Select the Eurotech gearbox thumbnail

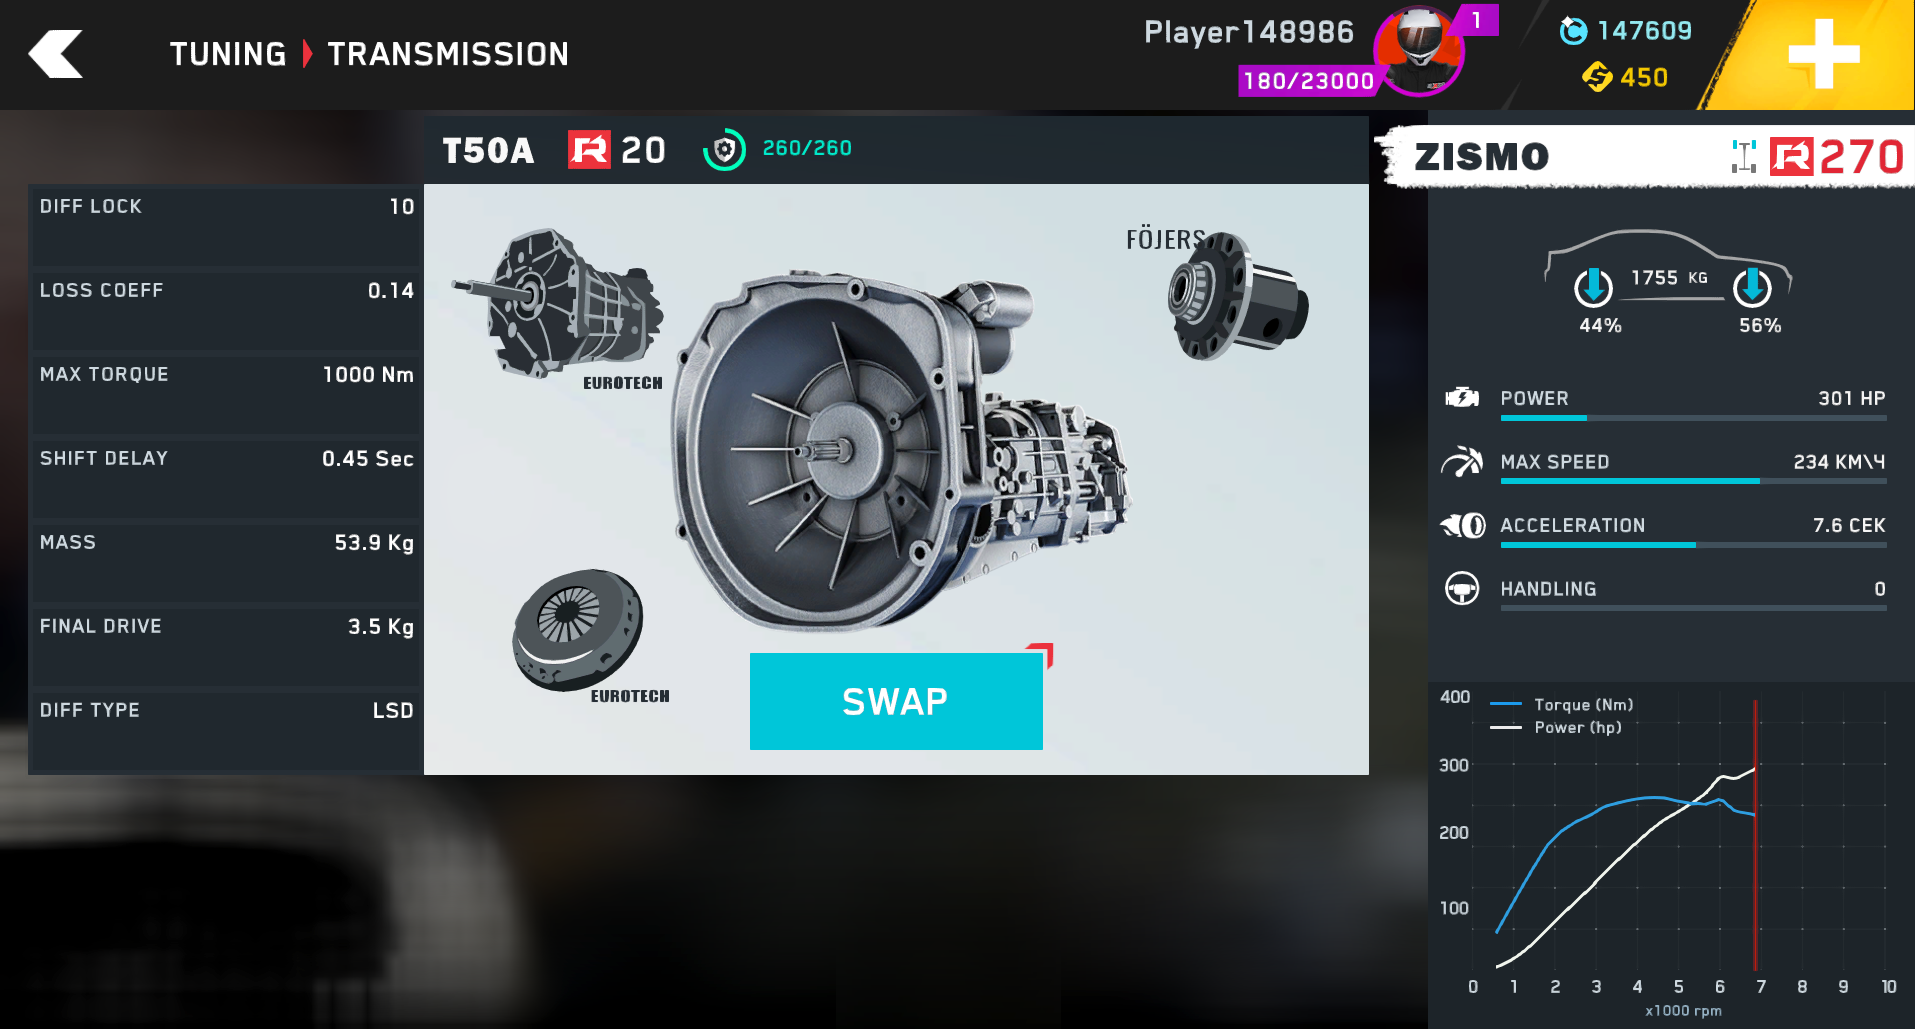pyautogui.click(x=560, y=306)
